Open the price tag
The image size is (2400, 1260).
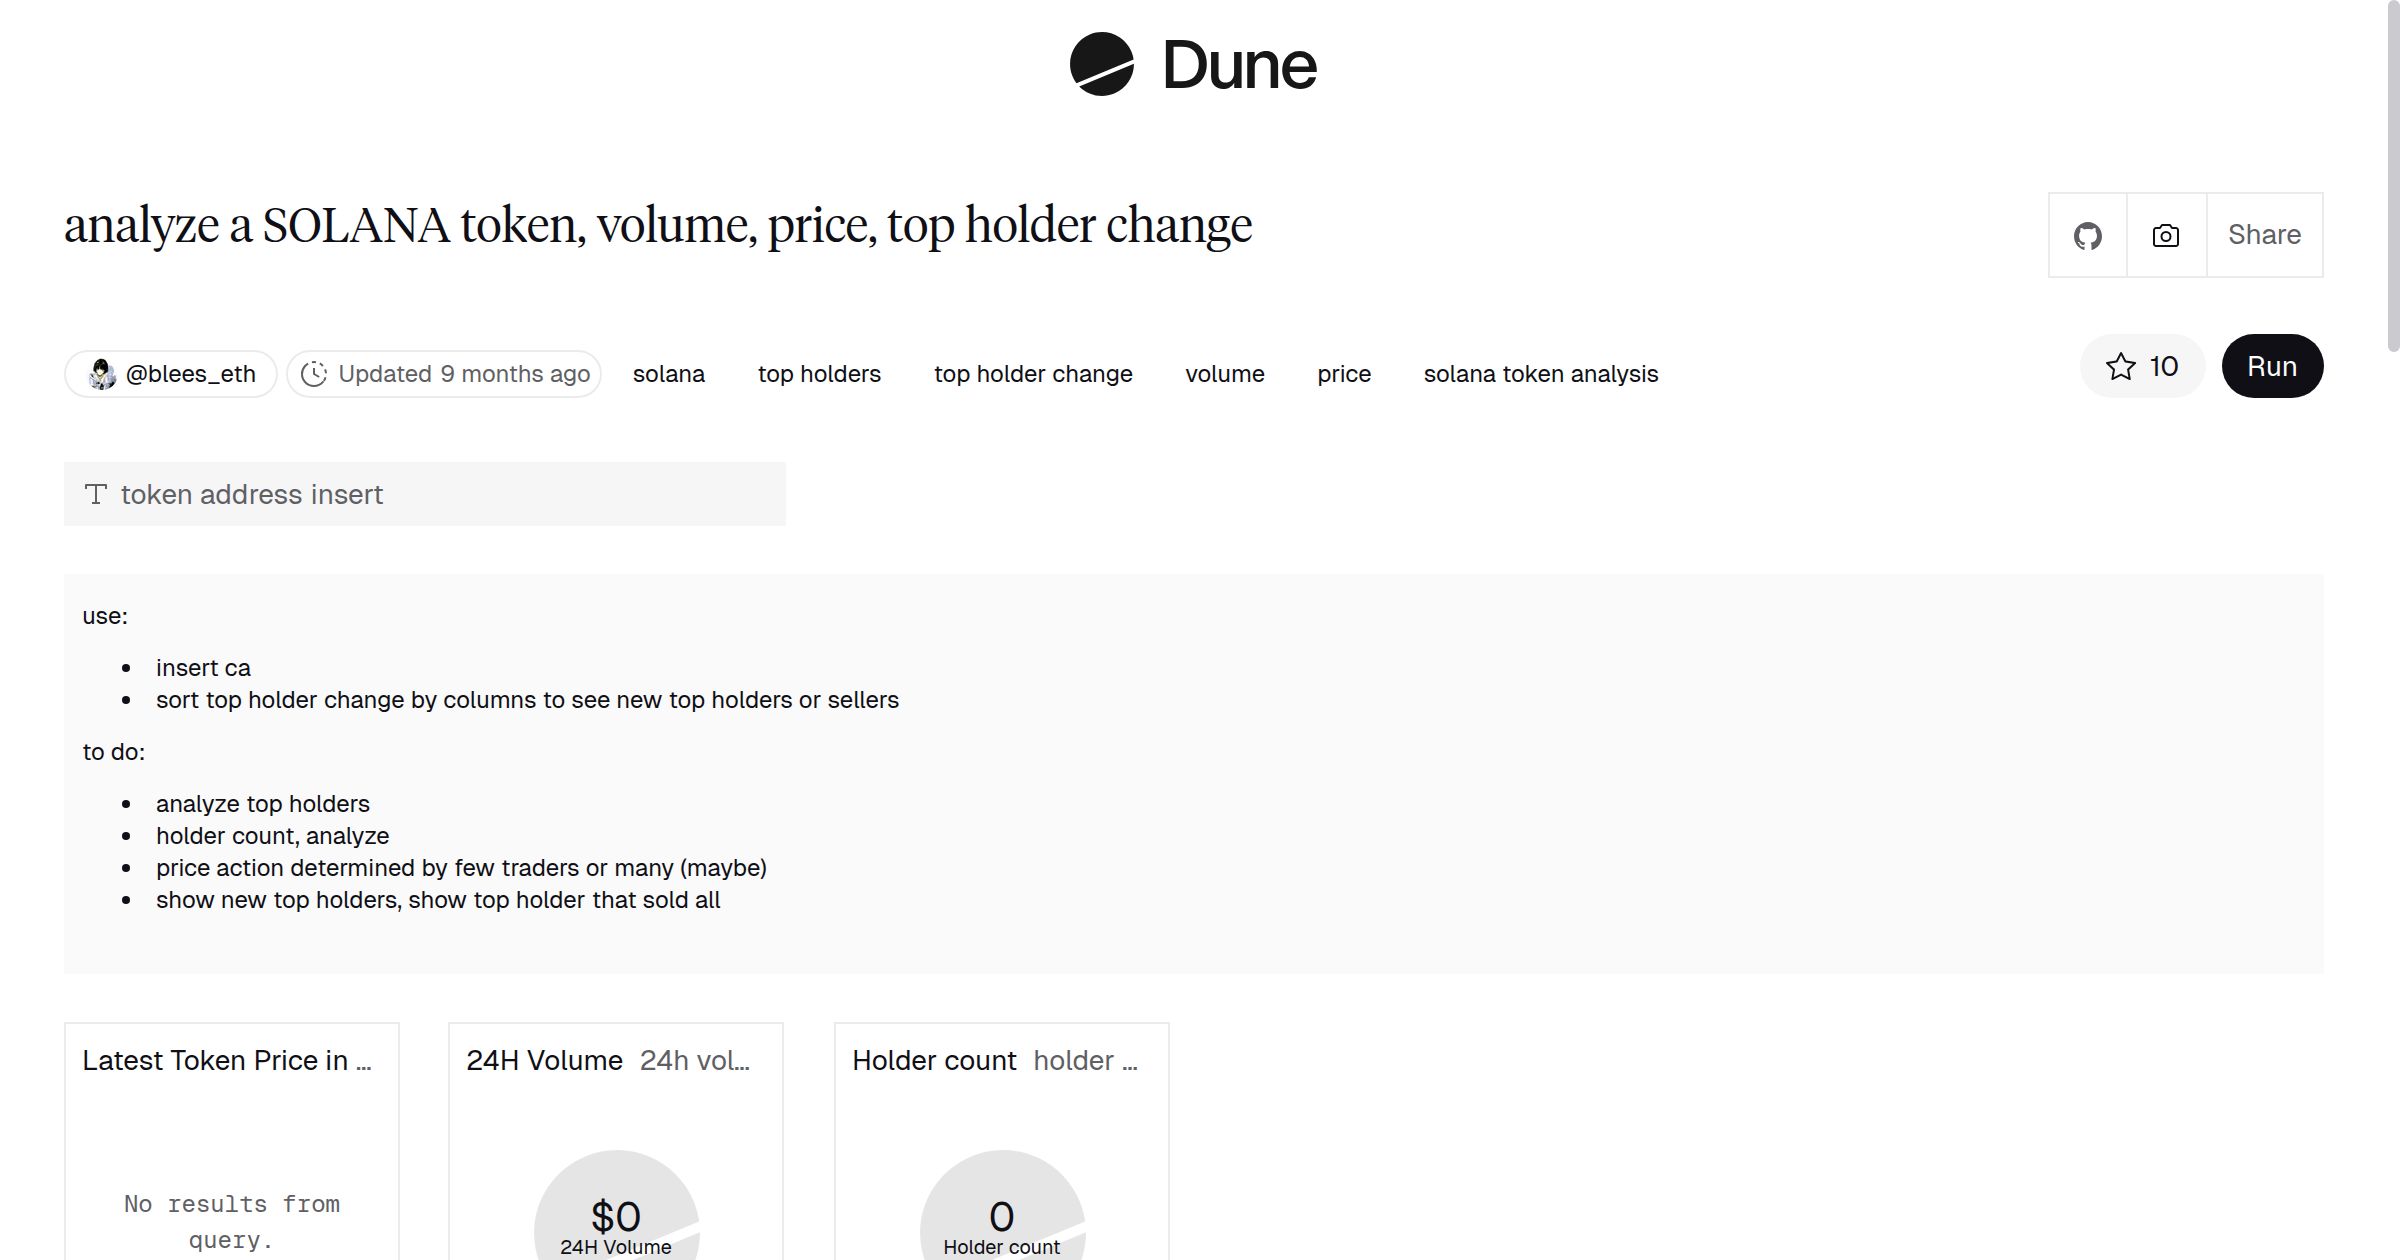(1344, 373)
